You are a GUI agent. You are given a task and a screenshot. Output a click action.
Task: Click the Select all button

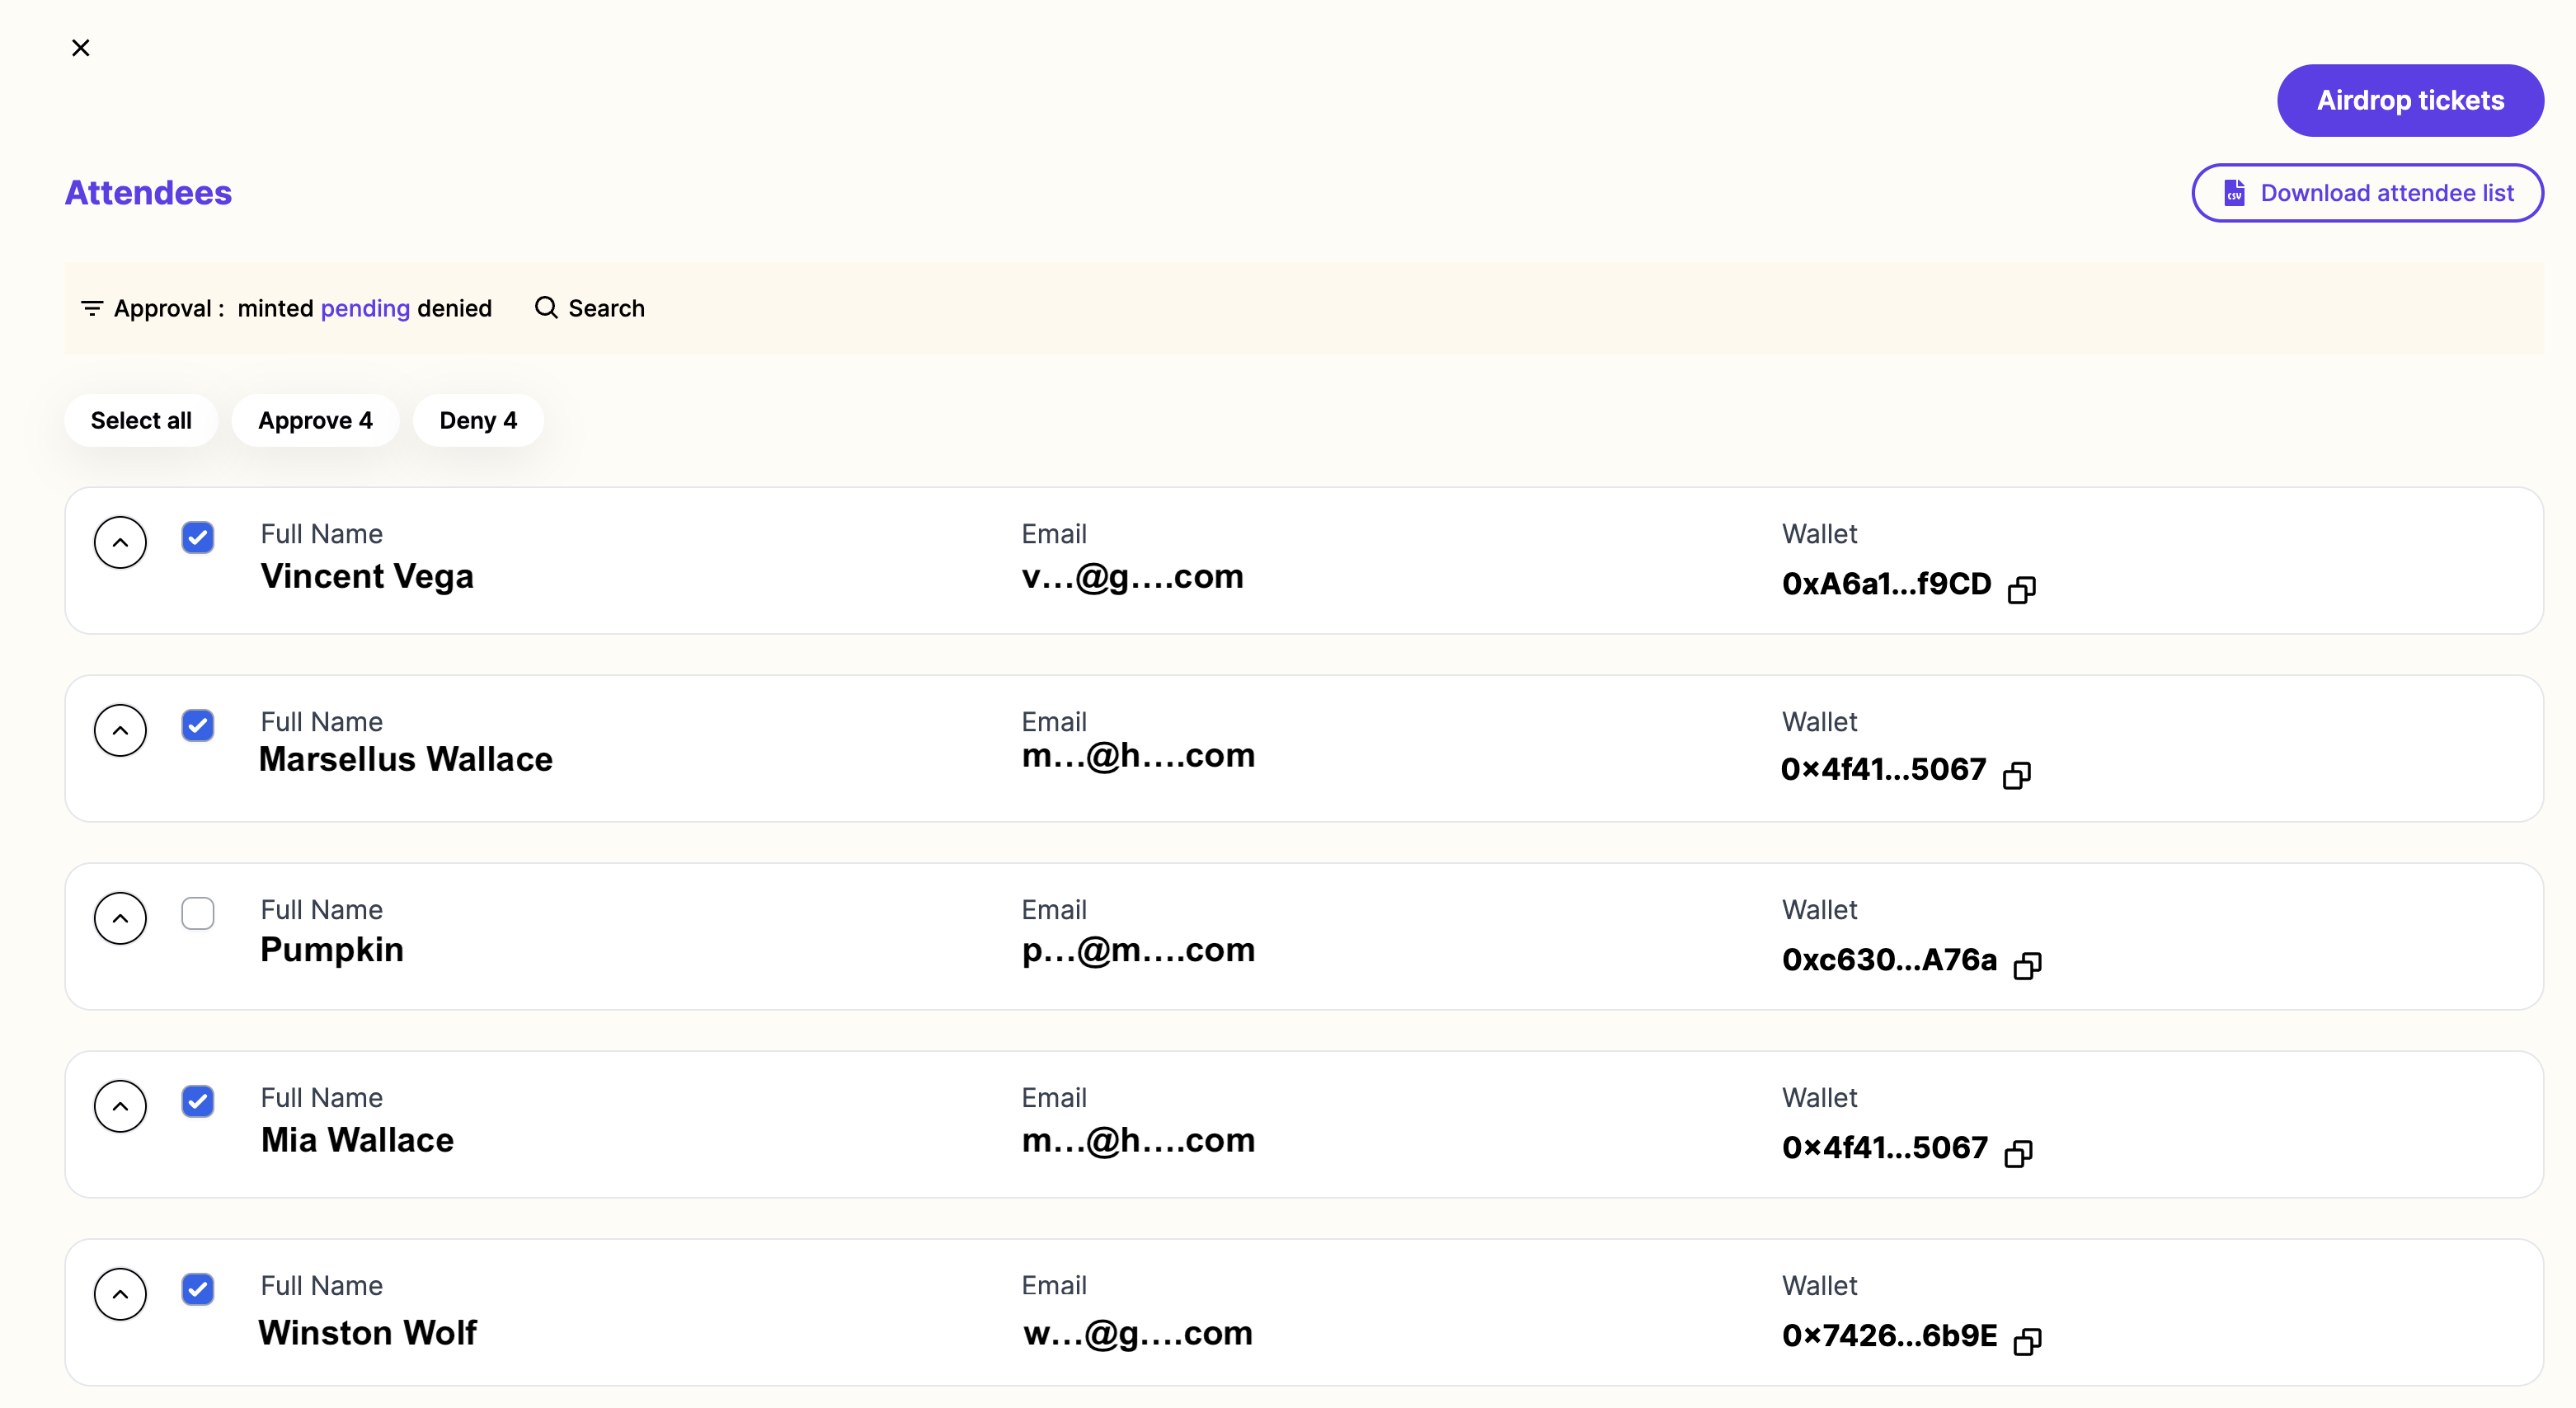click(141, 420)
